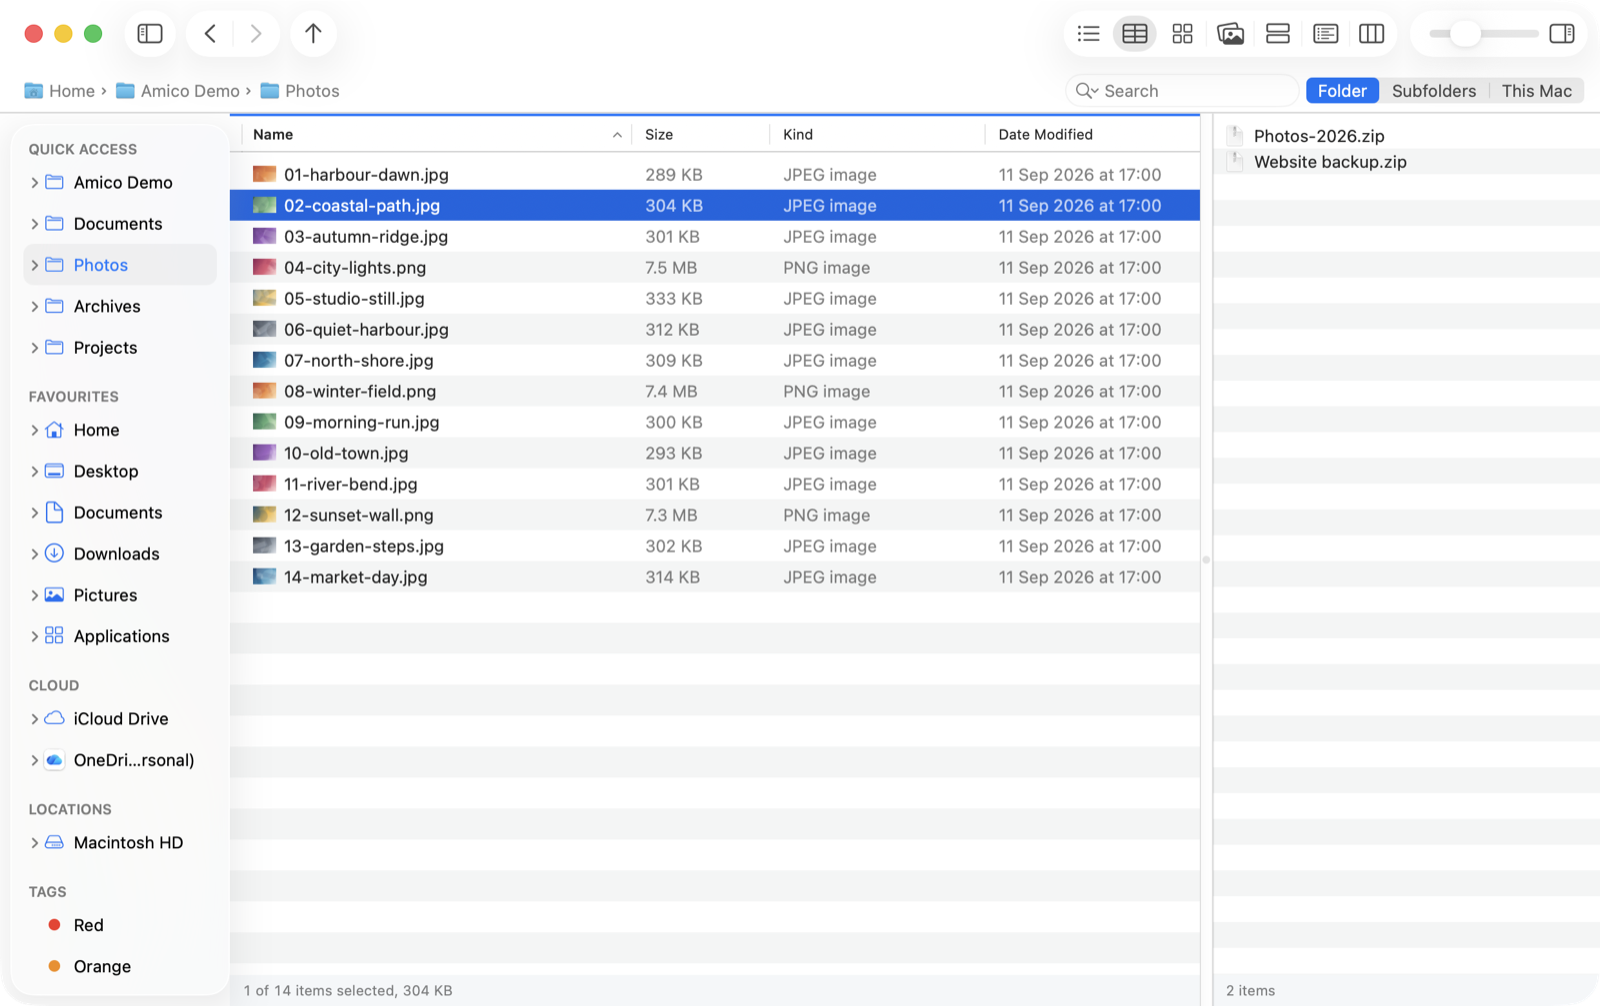Filter by the Orange tag dot
The image size is (1600, 1006).
55,966
